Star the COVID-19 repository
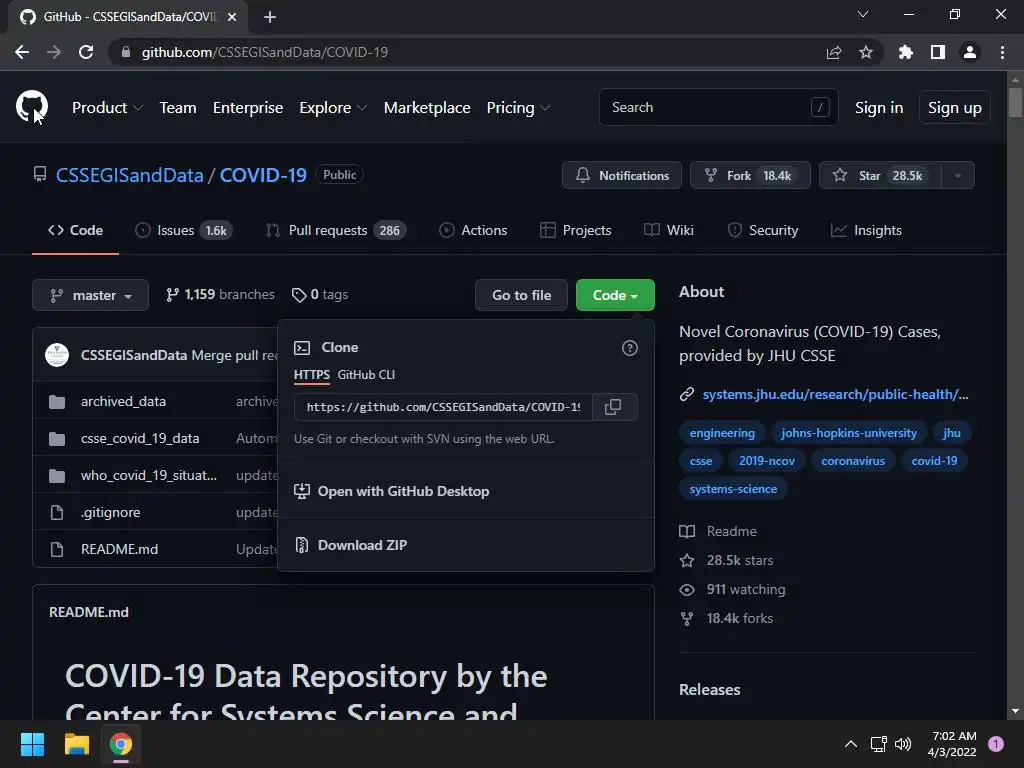This screenshot has height=768, width=1024. [x=880, y=175]
